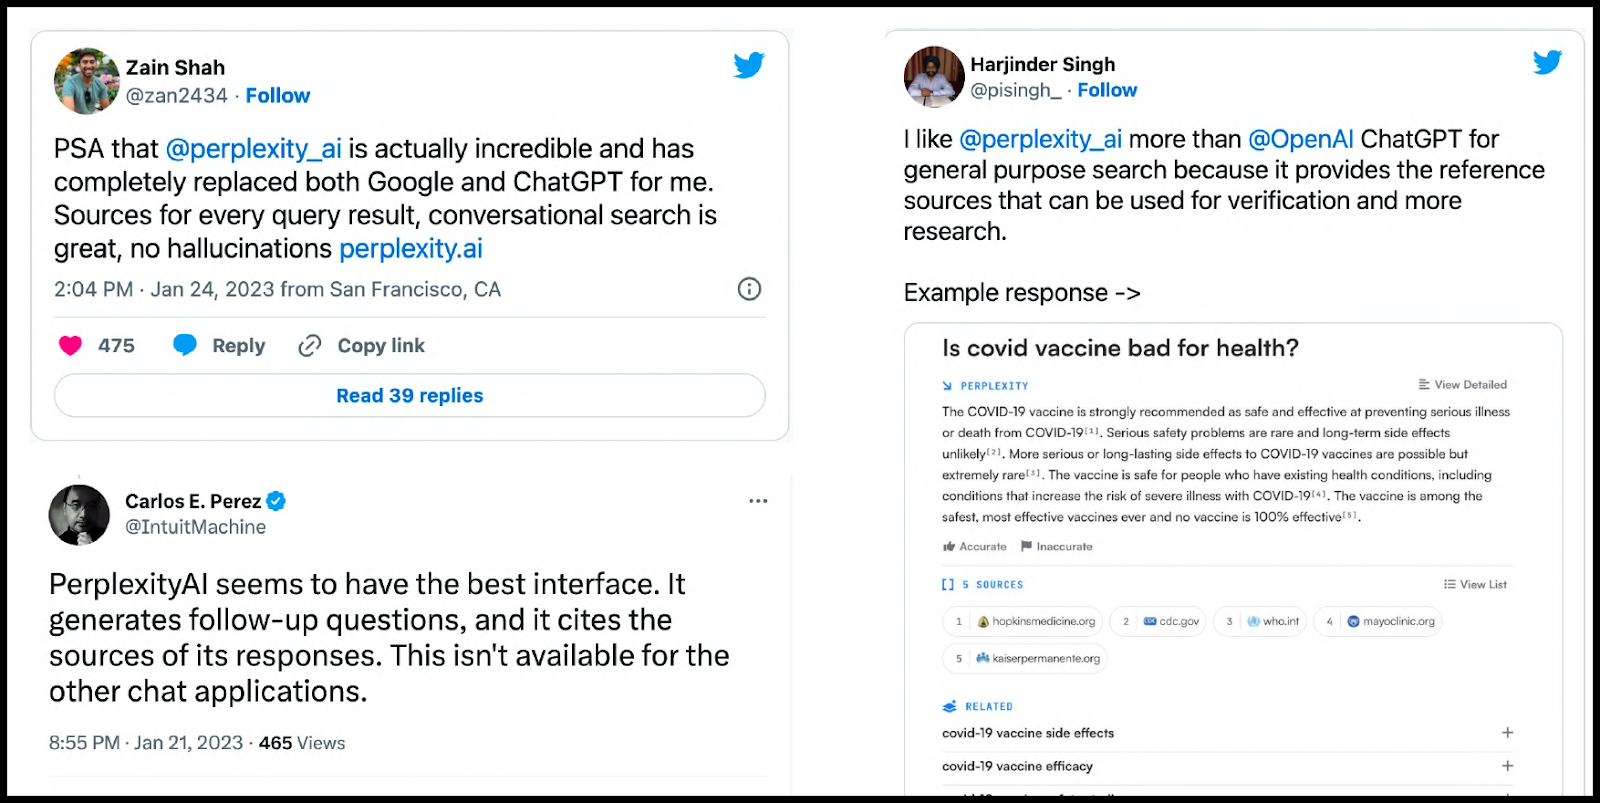The width and height of the screenshot is (1600, 803).
Task: Click the Twitter bird icon on Harjinder Singh's tweet
Action: [x=1547, y=62]
